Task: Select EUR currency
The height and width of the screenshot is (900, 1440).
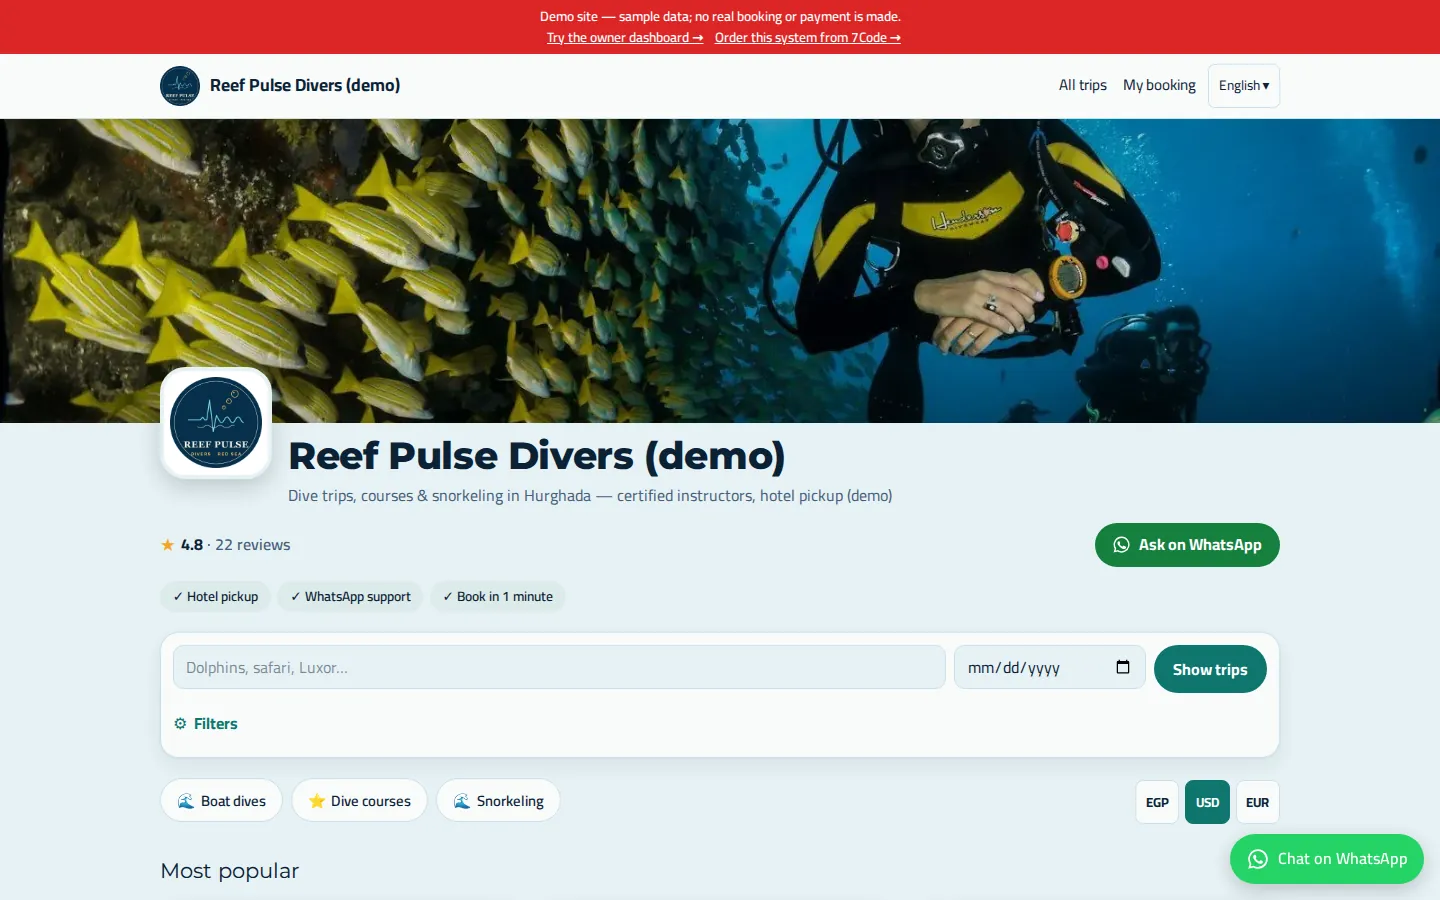Action: [x=1257, y=802]
